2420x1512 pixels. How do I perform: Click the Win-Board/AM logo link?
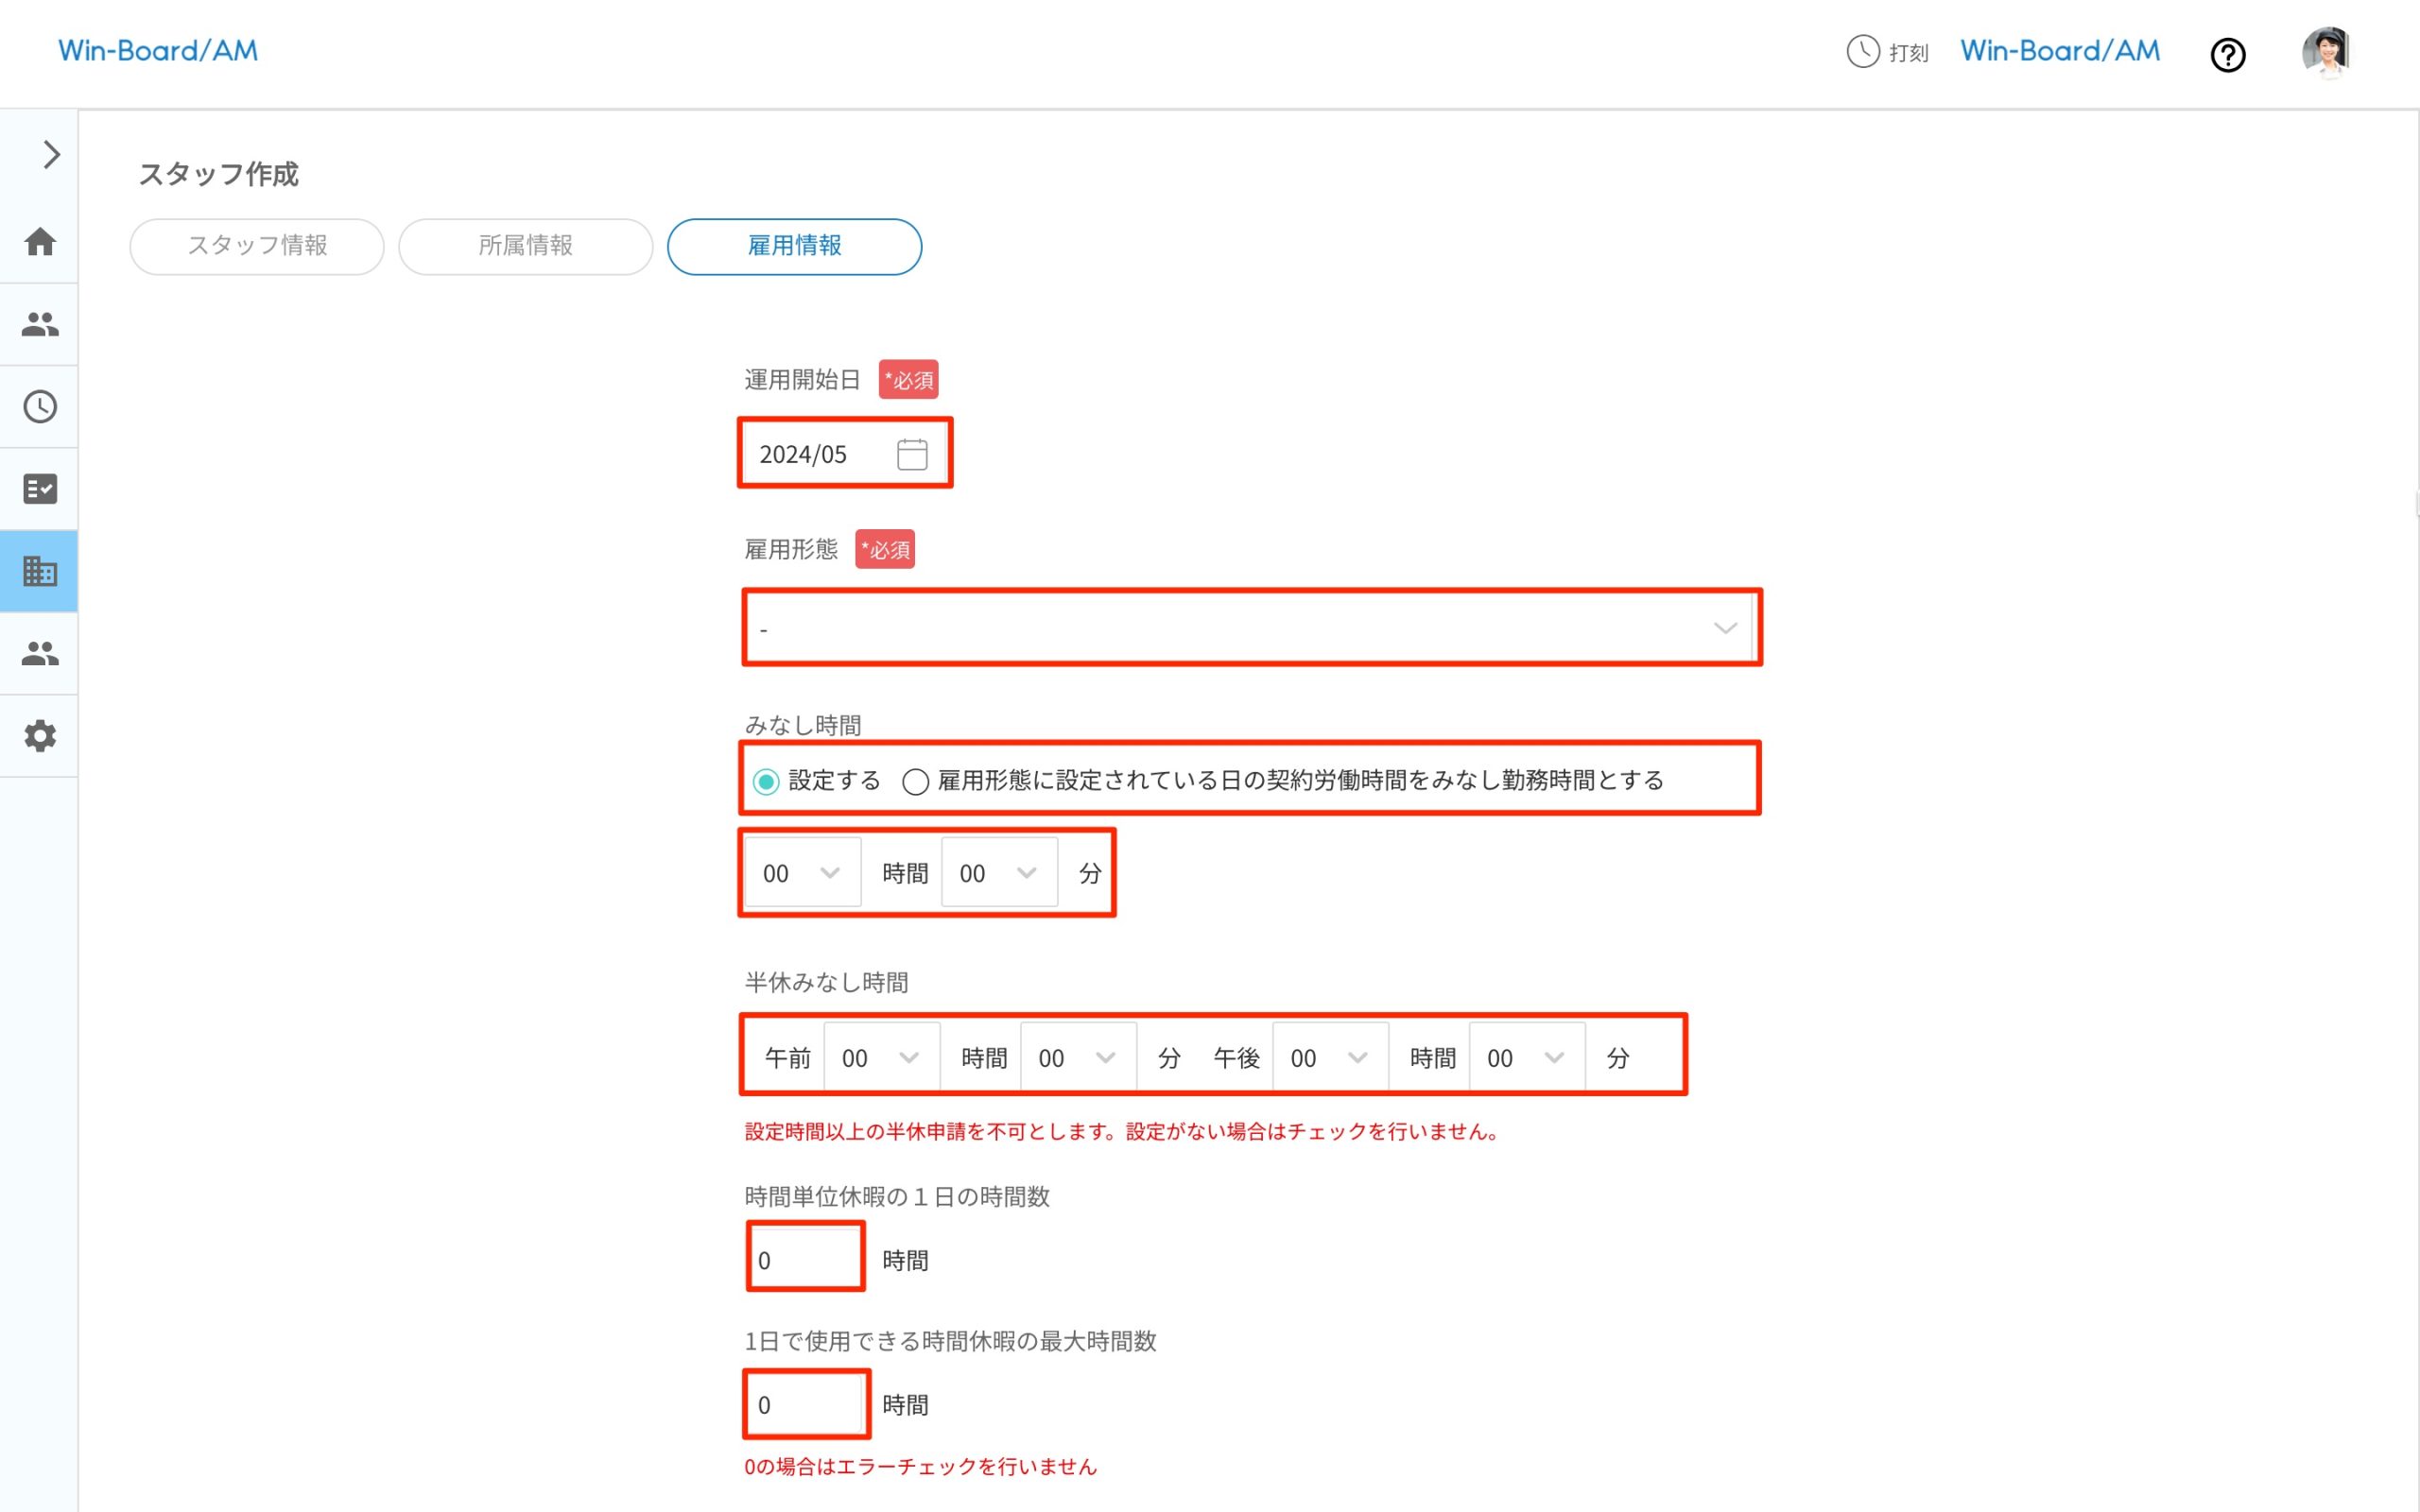coord(158,50)
